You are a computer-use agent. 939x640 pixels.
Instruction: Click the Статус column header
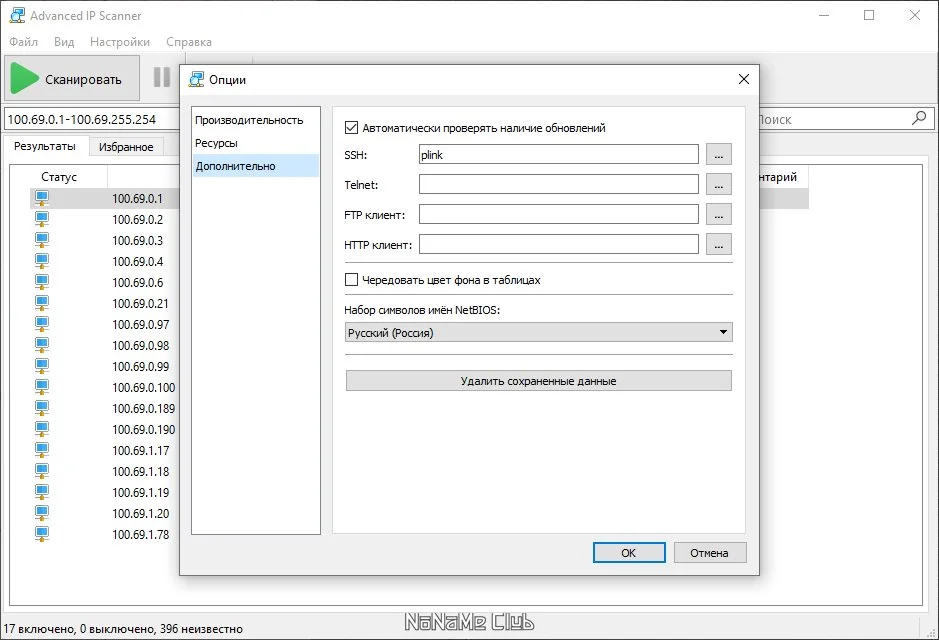click(x=59, y=177)
